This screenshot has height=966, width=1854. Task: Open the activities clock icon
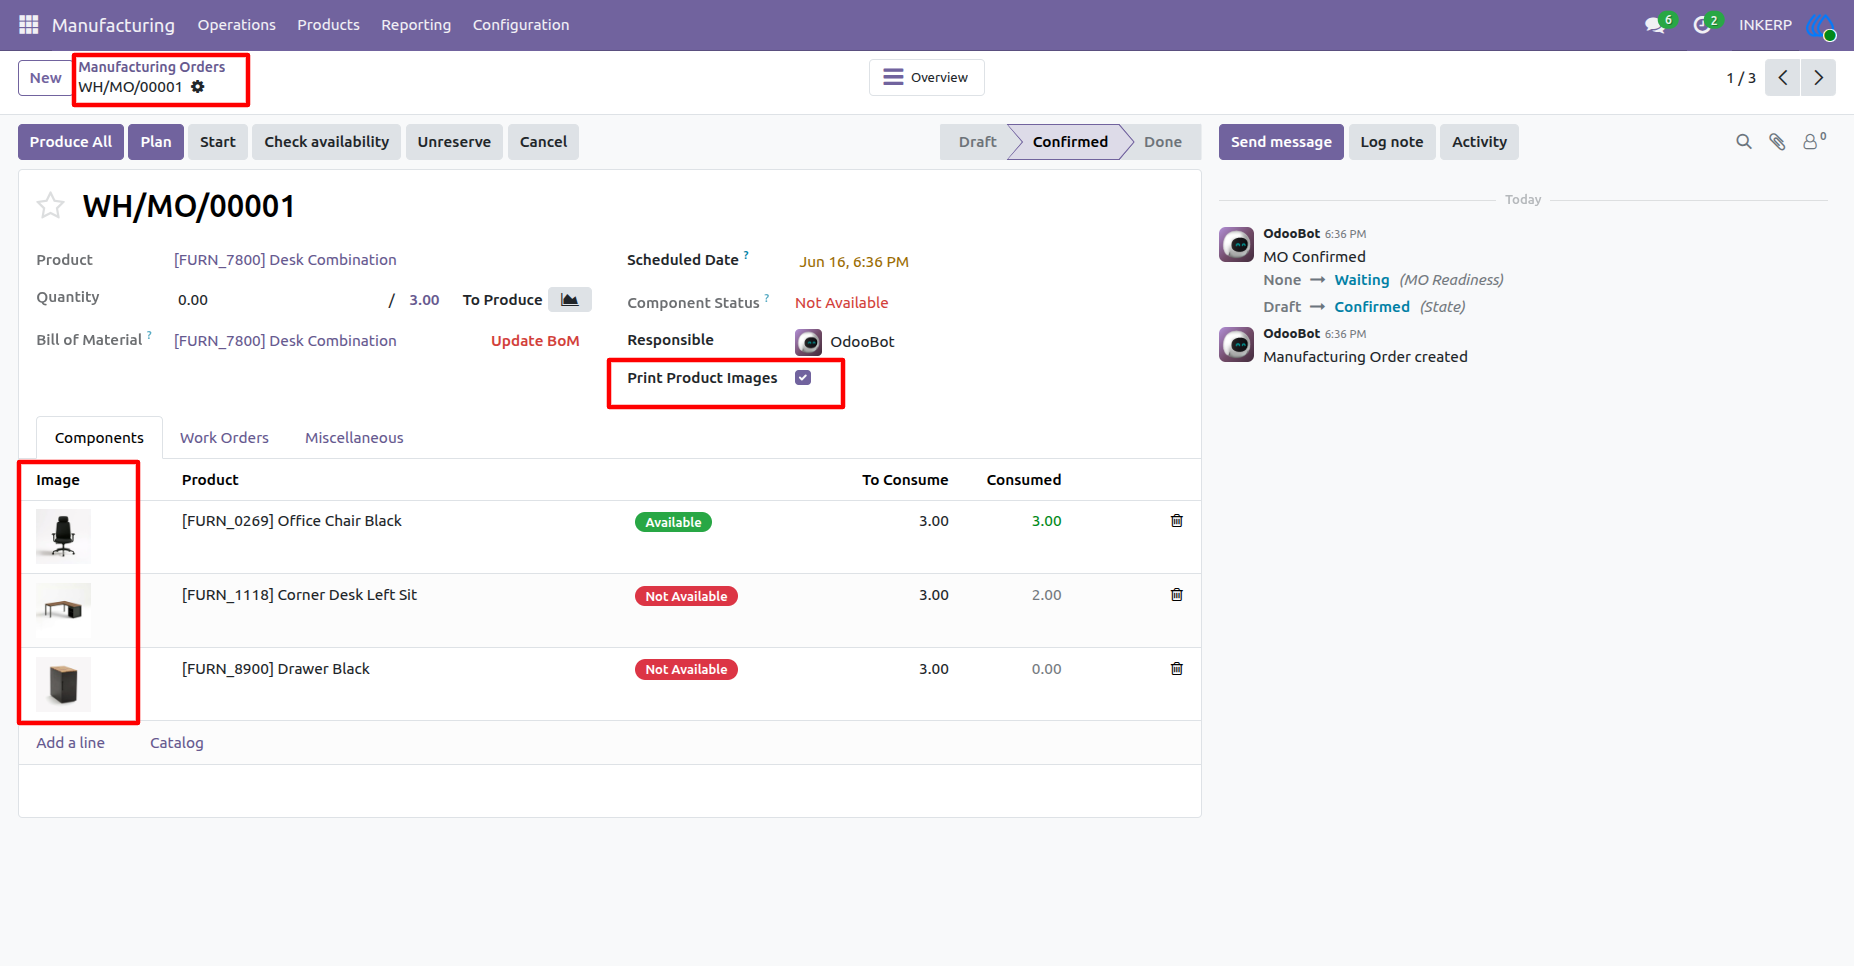(1702, 24)
